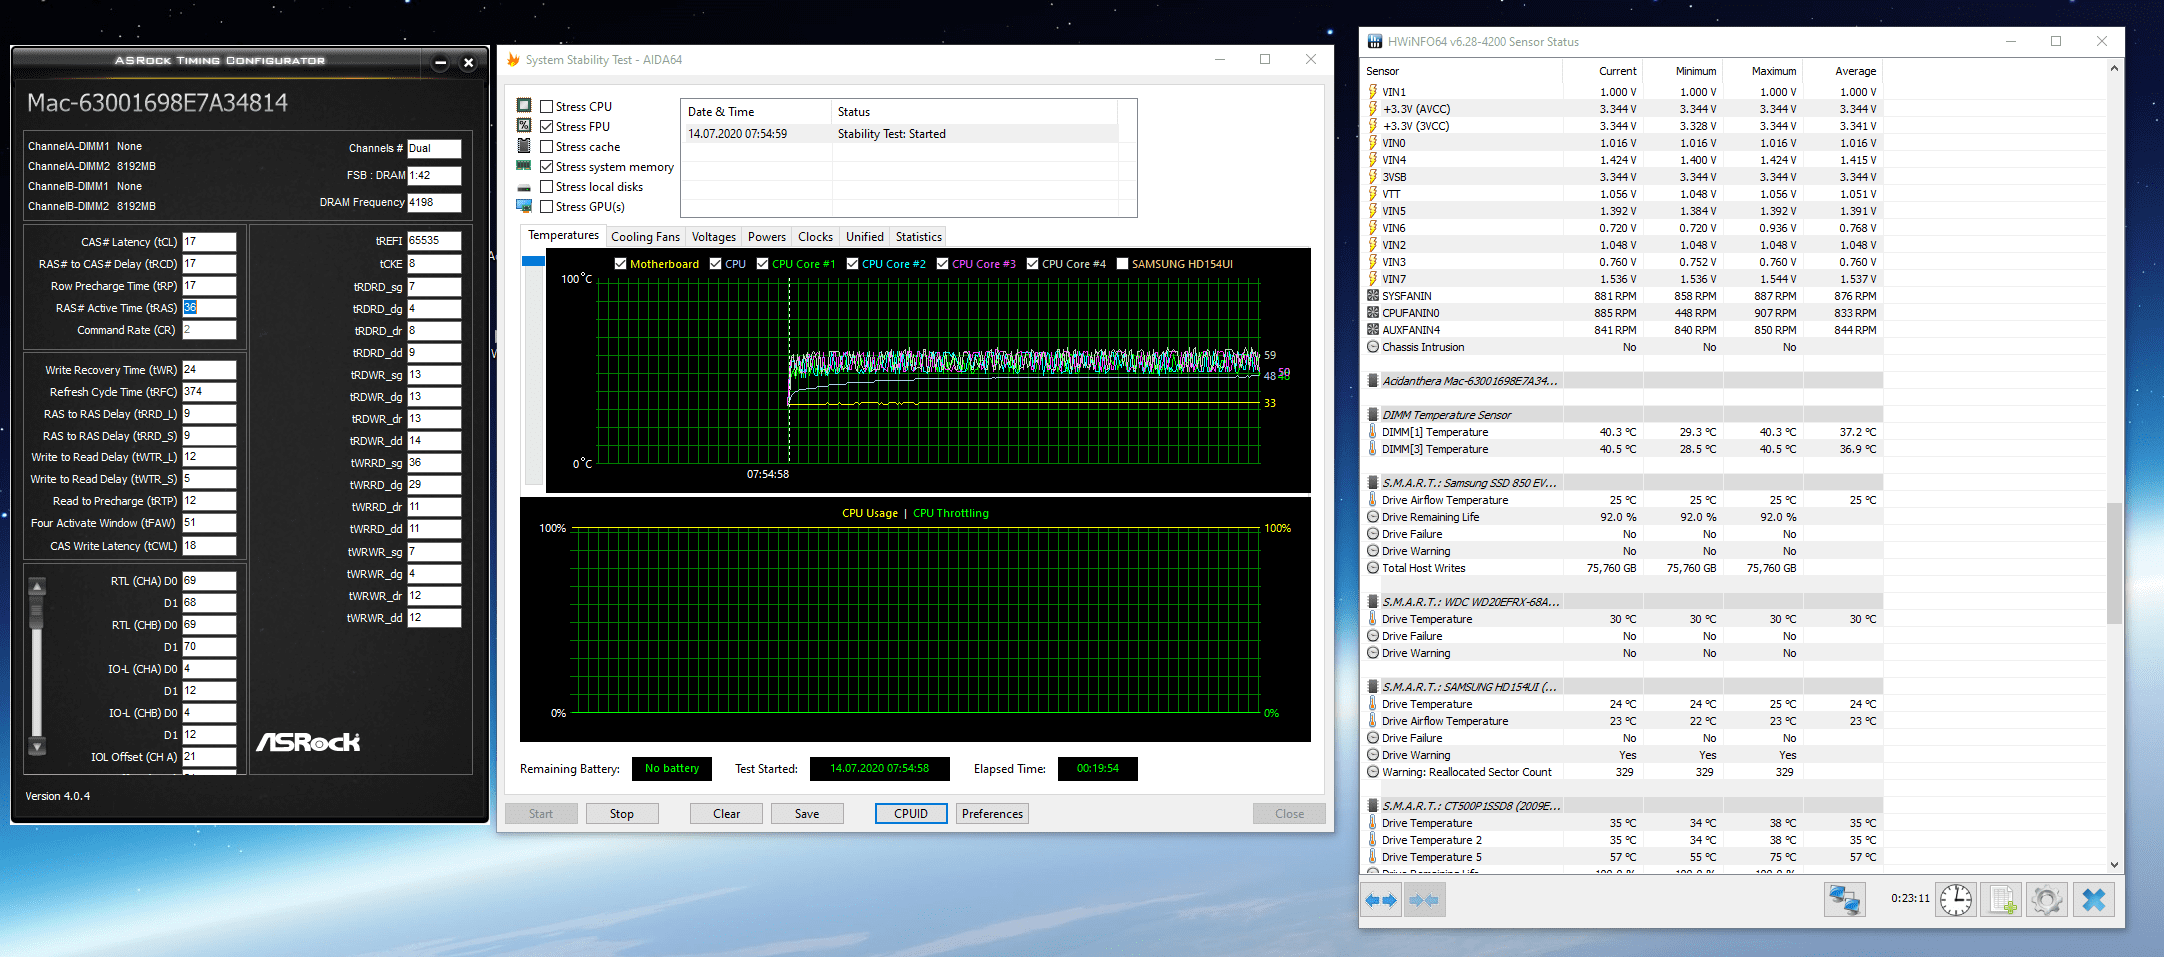2164x957 pixels.
Task: Open the Statistics tab
Action: pyautogui.click(x=918, y=237)
